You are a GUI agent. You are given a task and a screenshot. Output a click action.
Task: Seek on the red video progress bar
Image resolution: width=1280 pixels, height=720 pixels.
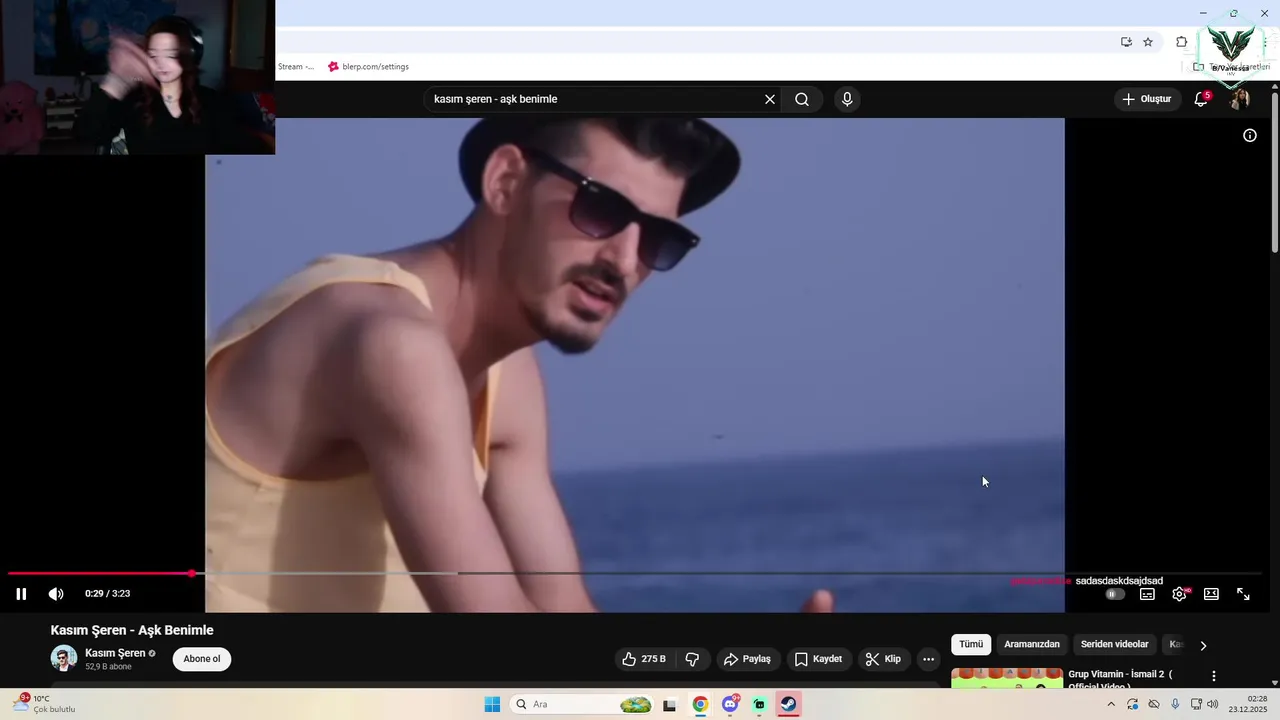(x=99, y=573)
